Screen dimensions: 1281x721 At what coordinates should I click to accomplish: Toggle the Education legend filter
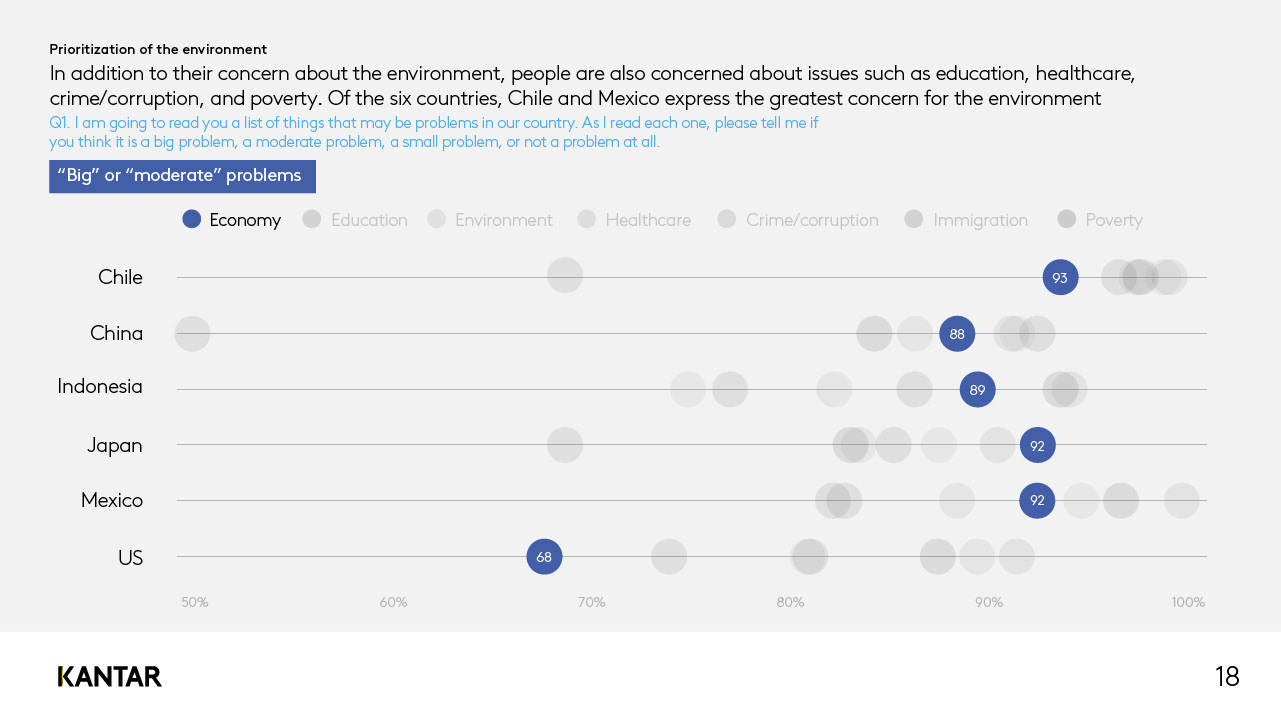pyautogui.click(x=355, y=220)
